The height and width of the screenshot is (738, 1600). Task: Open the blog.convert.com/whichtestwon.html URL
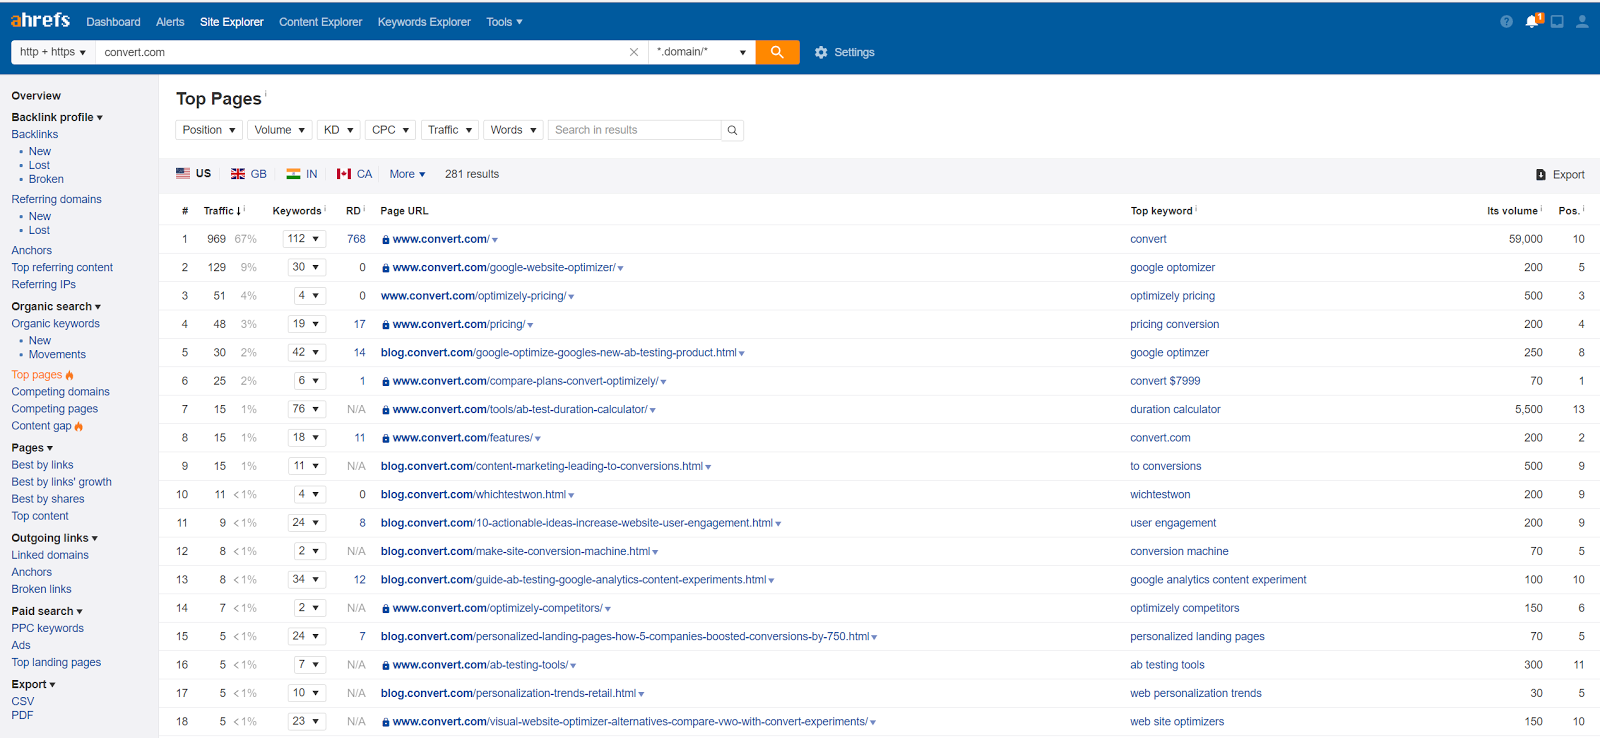(x=473, y=495)
